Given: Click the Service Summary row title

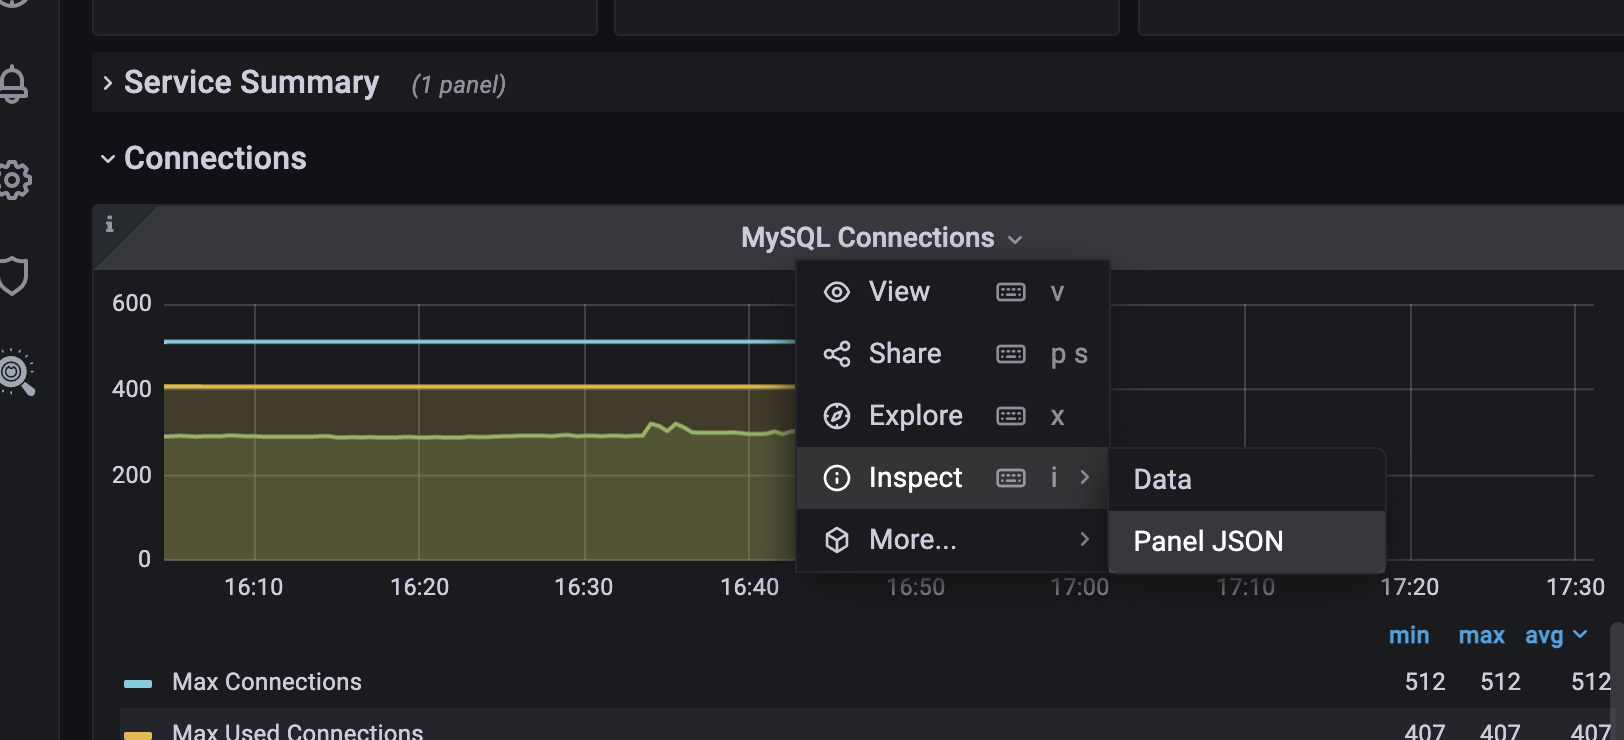Looking at the screenshot, I should (251, 82).
